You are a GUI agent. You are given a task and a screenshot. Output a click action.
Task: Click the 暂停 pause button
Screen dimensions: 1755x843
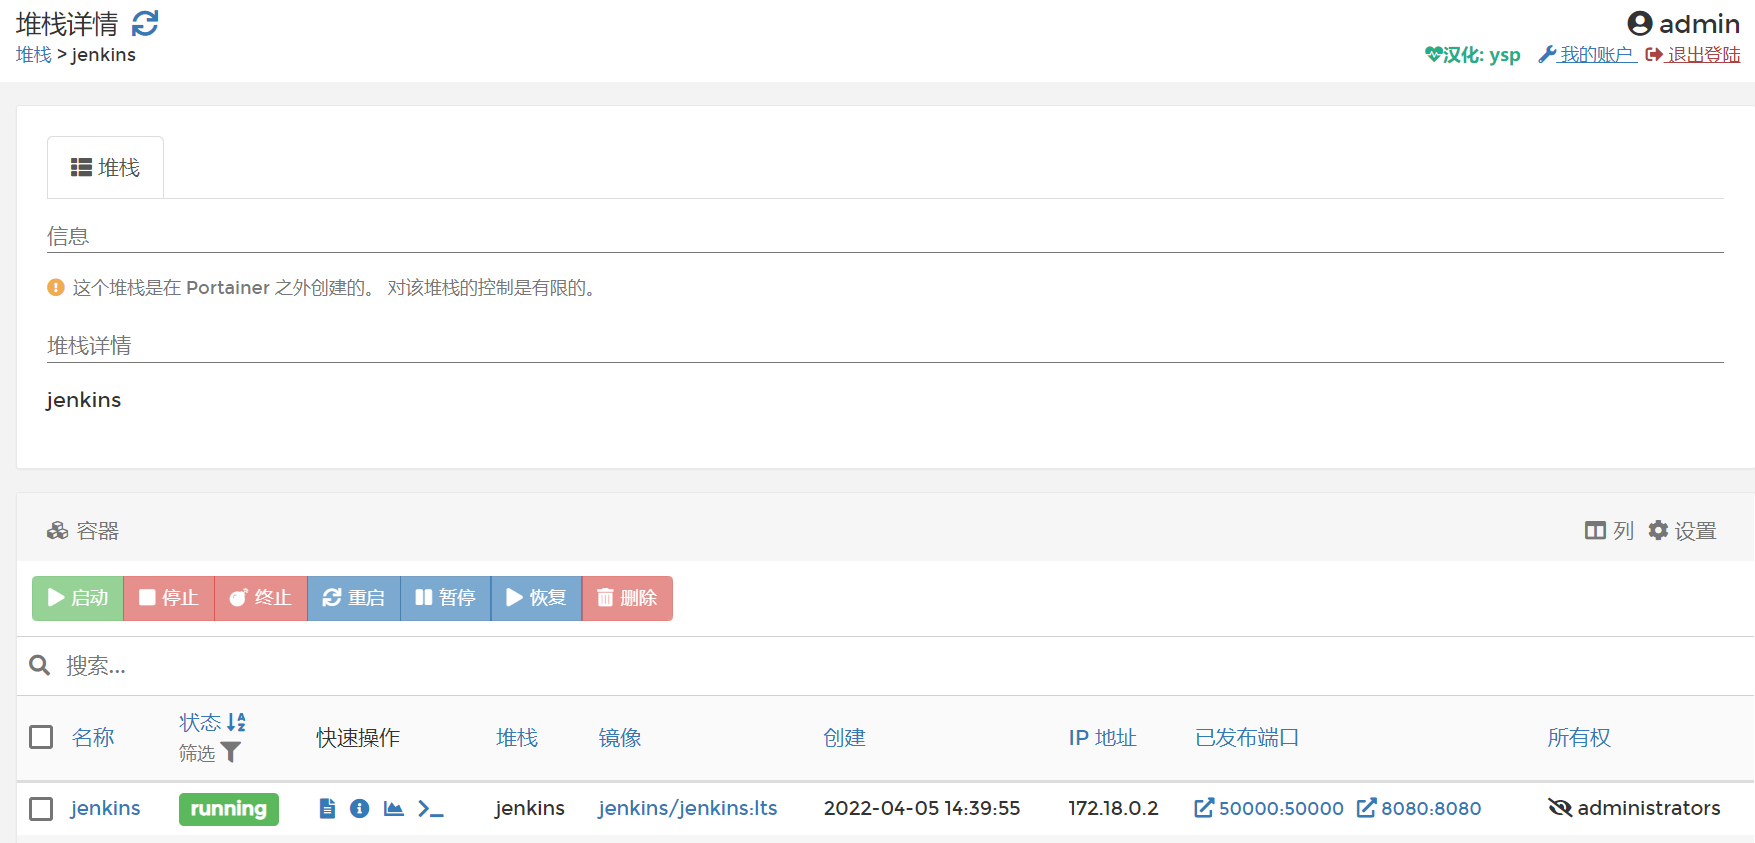(446, 598)
